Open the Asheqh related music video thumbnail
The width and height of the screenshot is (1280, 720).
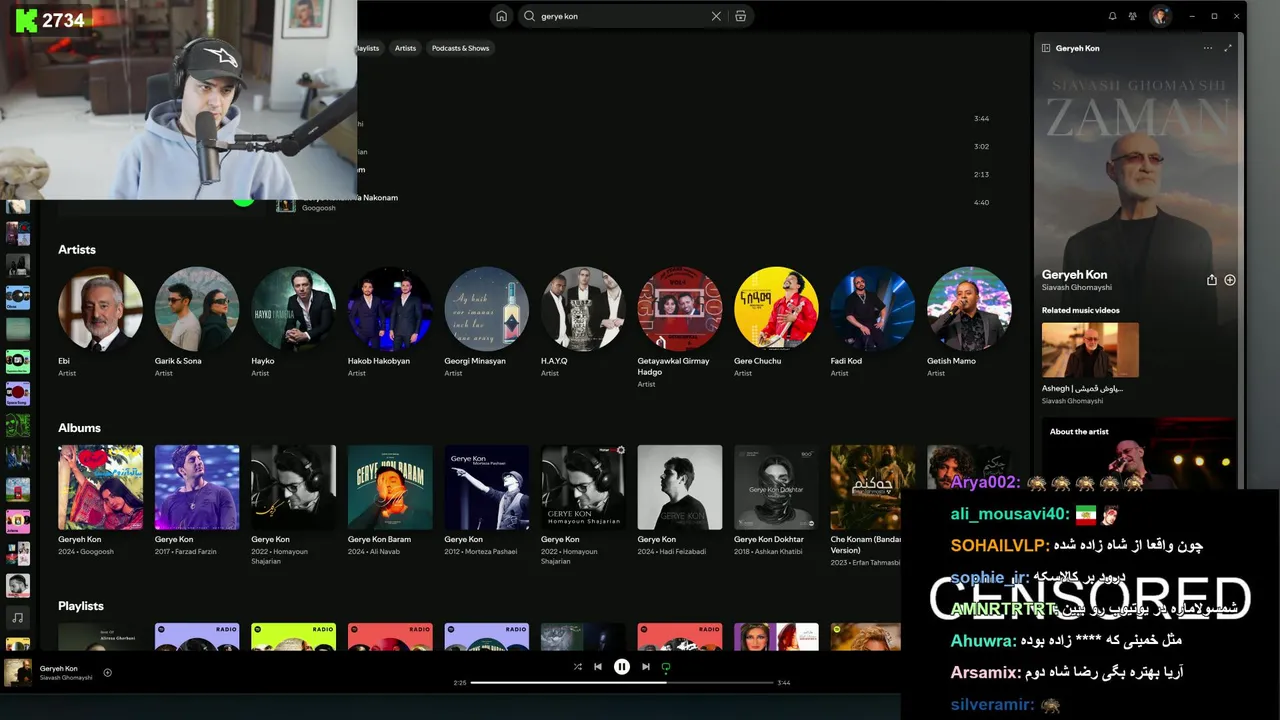click(x=1090, y=350)
